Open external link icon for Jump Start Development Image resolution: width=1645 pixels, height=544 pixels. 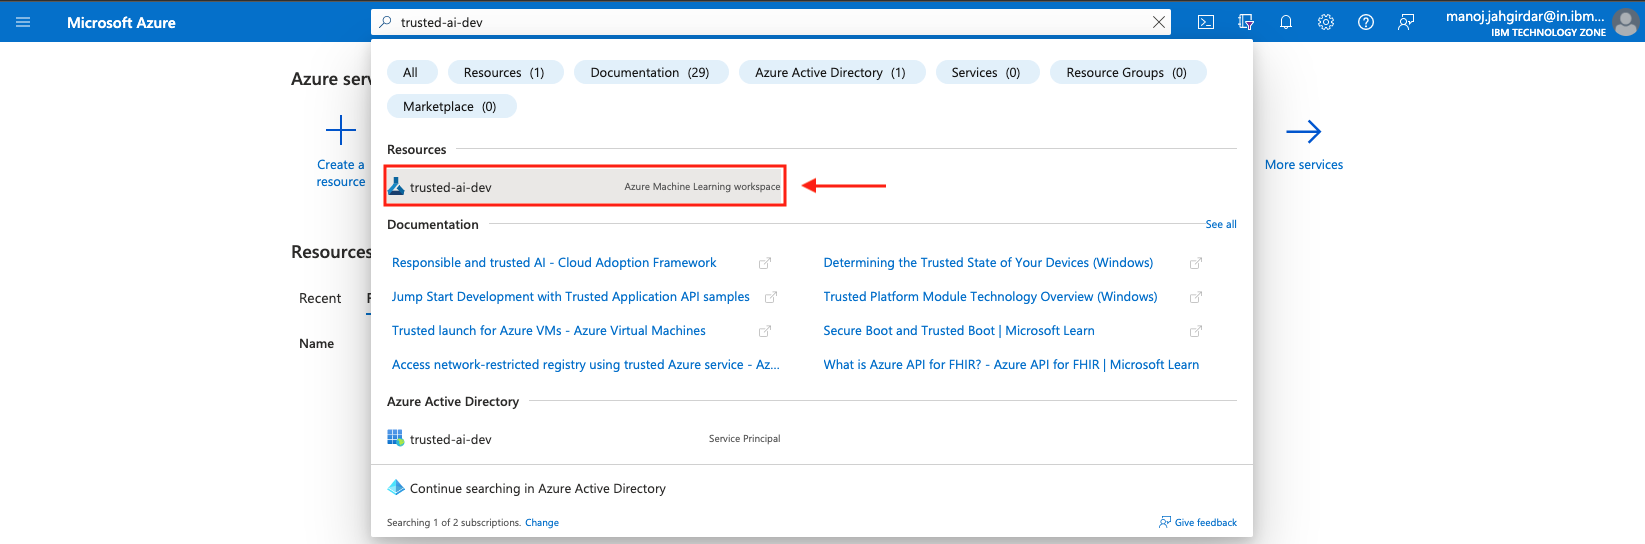click(x=771, y=297)
